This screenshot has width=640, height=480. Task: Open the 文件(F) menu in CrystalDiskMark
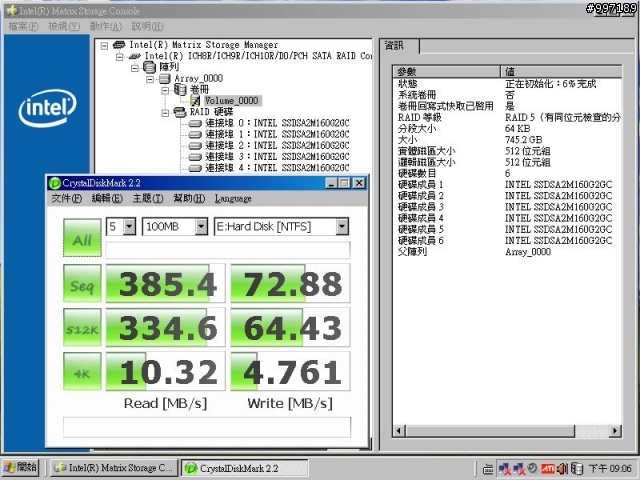pos(67,199)
